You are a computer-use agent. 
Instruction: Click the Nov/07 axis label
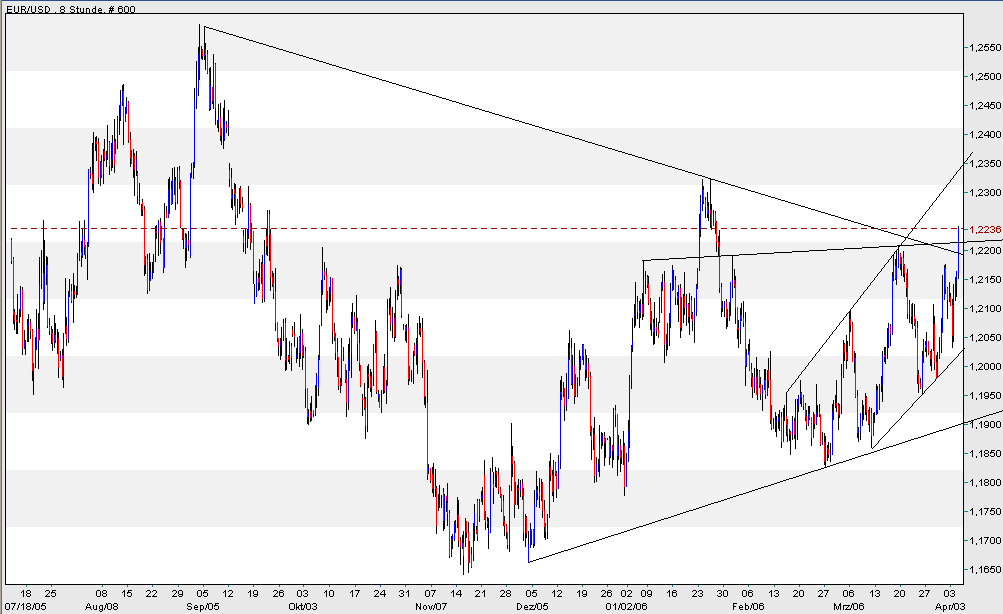(430, 605)
